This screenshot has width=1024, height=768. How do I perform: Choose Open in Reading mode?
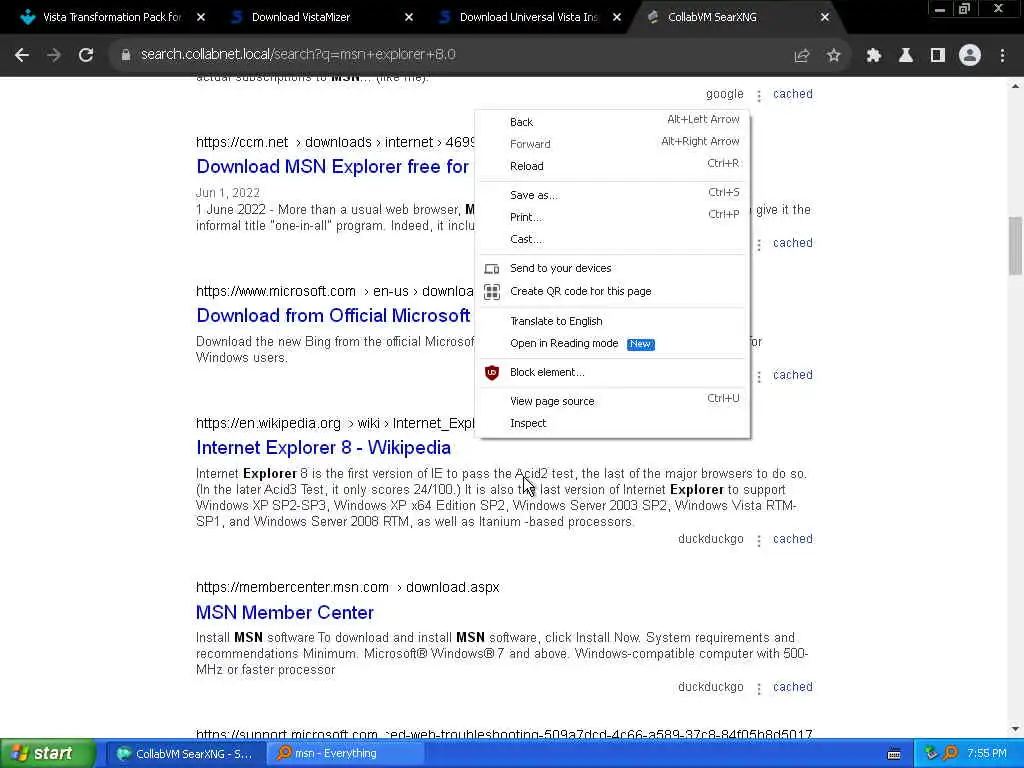click(613, 344)
